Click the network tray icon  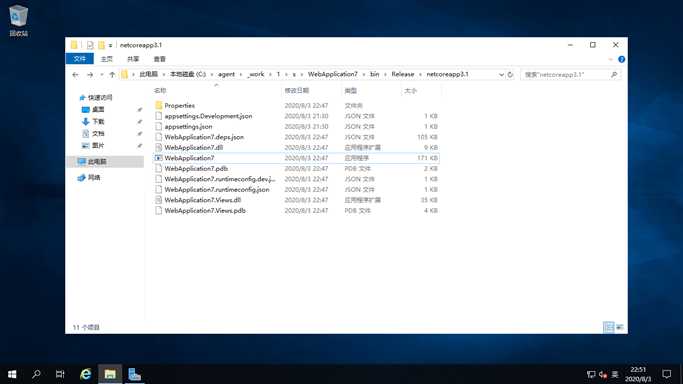click(591, 374)
